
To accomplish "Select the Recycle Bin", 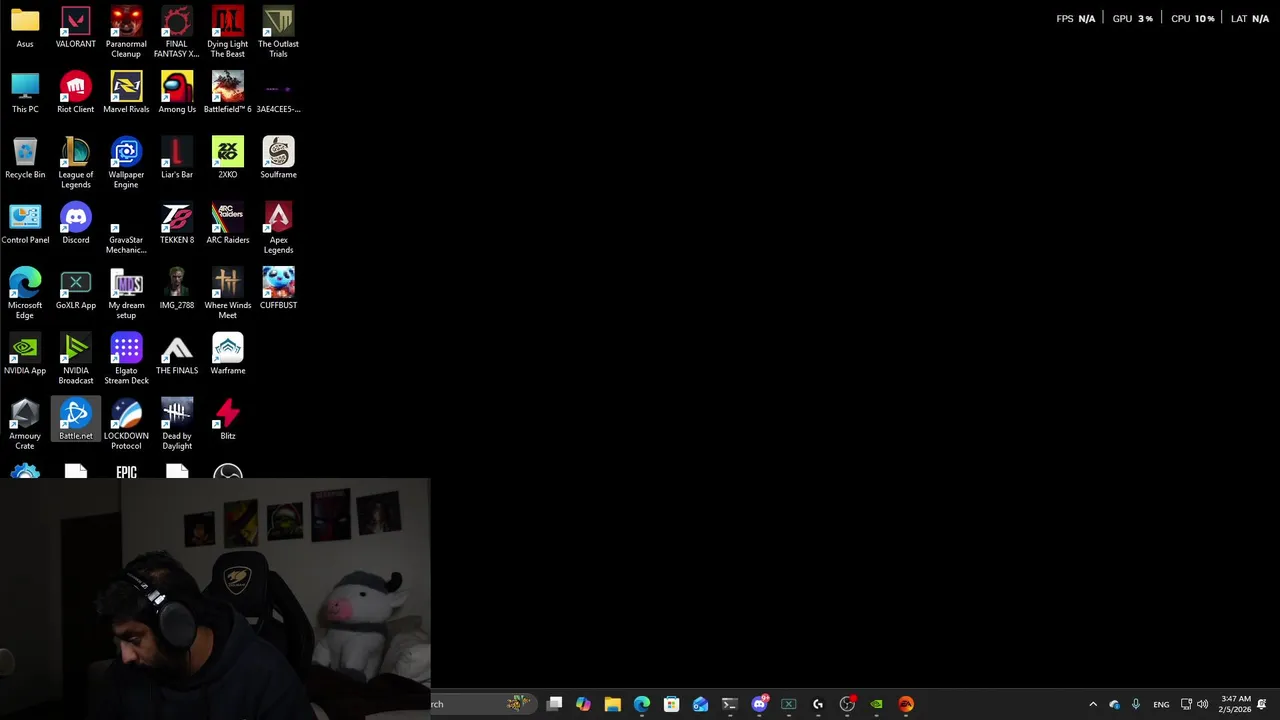I will tap(25, 158).
